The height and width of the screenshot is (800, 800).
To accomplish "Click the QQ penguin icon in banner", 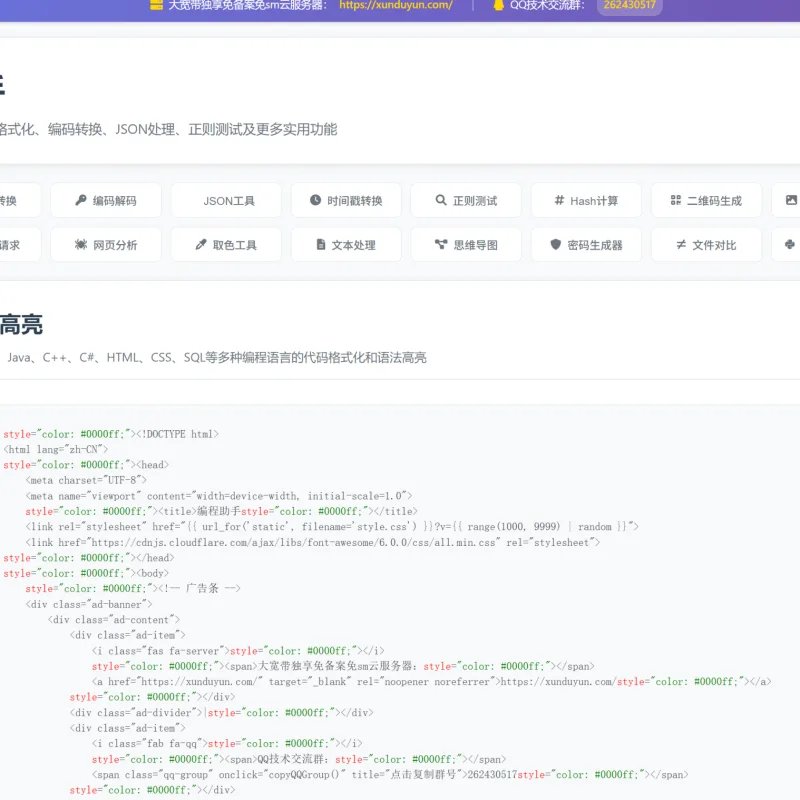I will coord(498,5).
